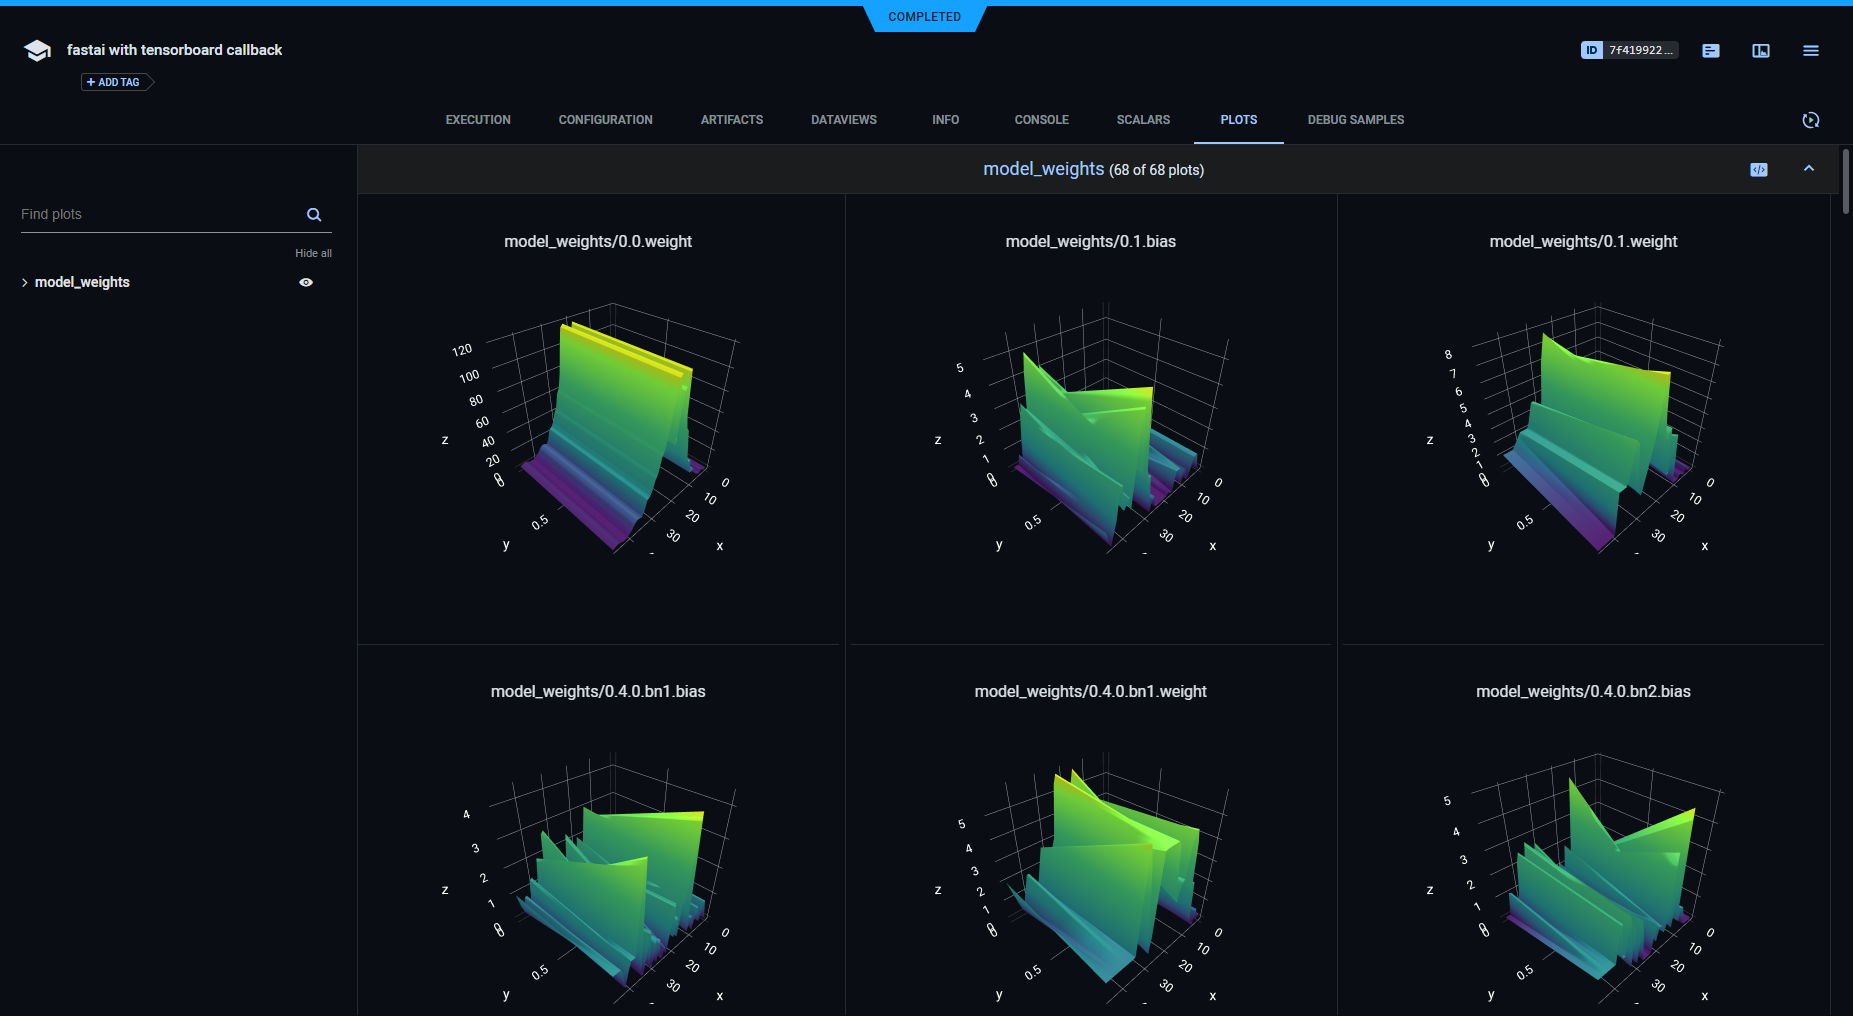Open the experiment description icon
Screen dimensions: 1853x1016
pyautogui.click(x=1710, y=51)
